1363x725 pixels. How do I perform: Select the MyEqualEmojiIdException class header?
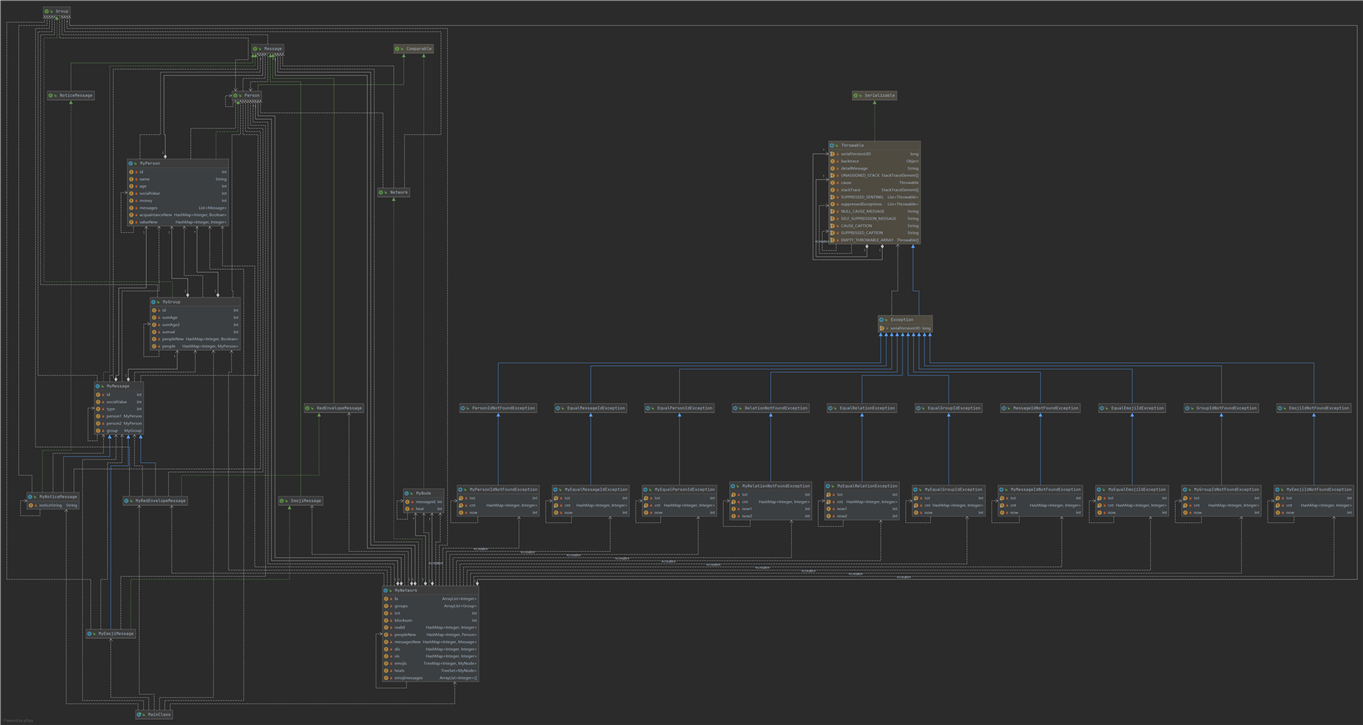(x=1132, y=490)
